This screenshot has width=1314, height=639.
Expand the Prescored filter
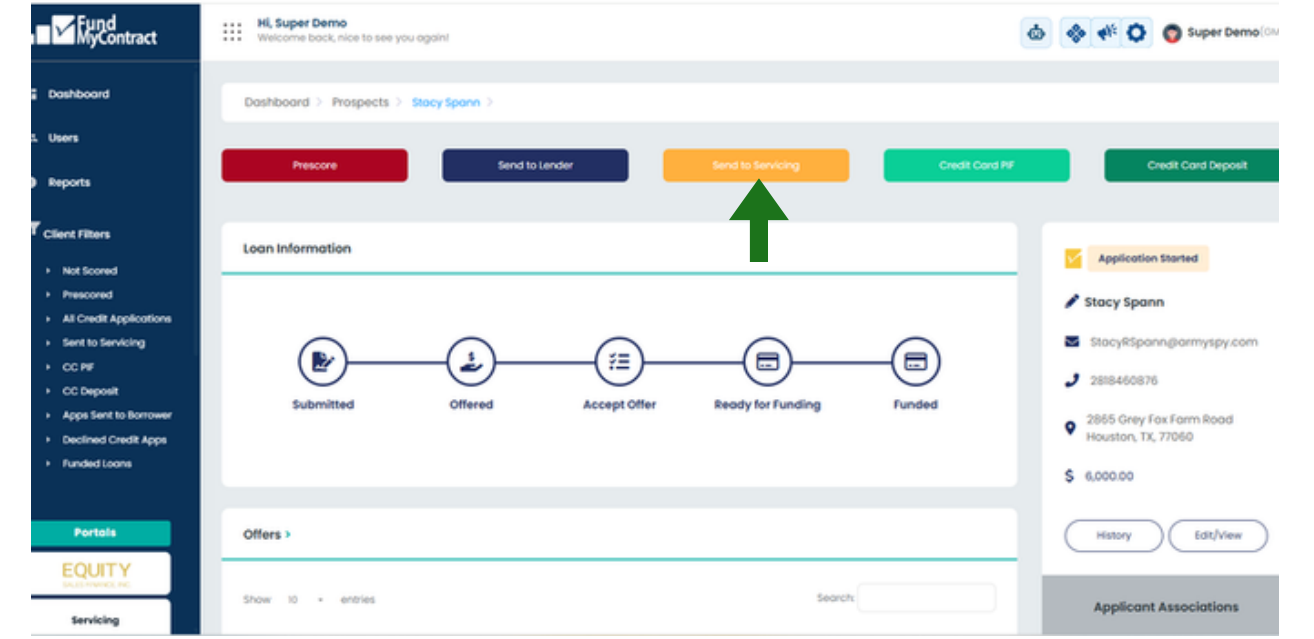(87, 295)
